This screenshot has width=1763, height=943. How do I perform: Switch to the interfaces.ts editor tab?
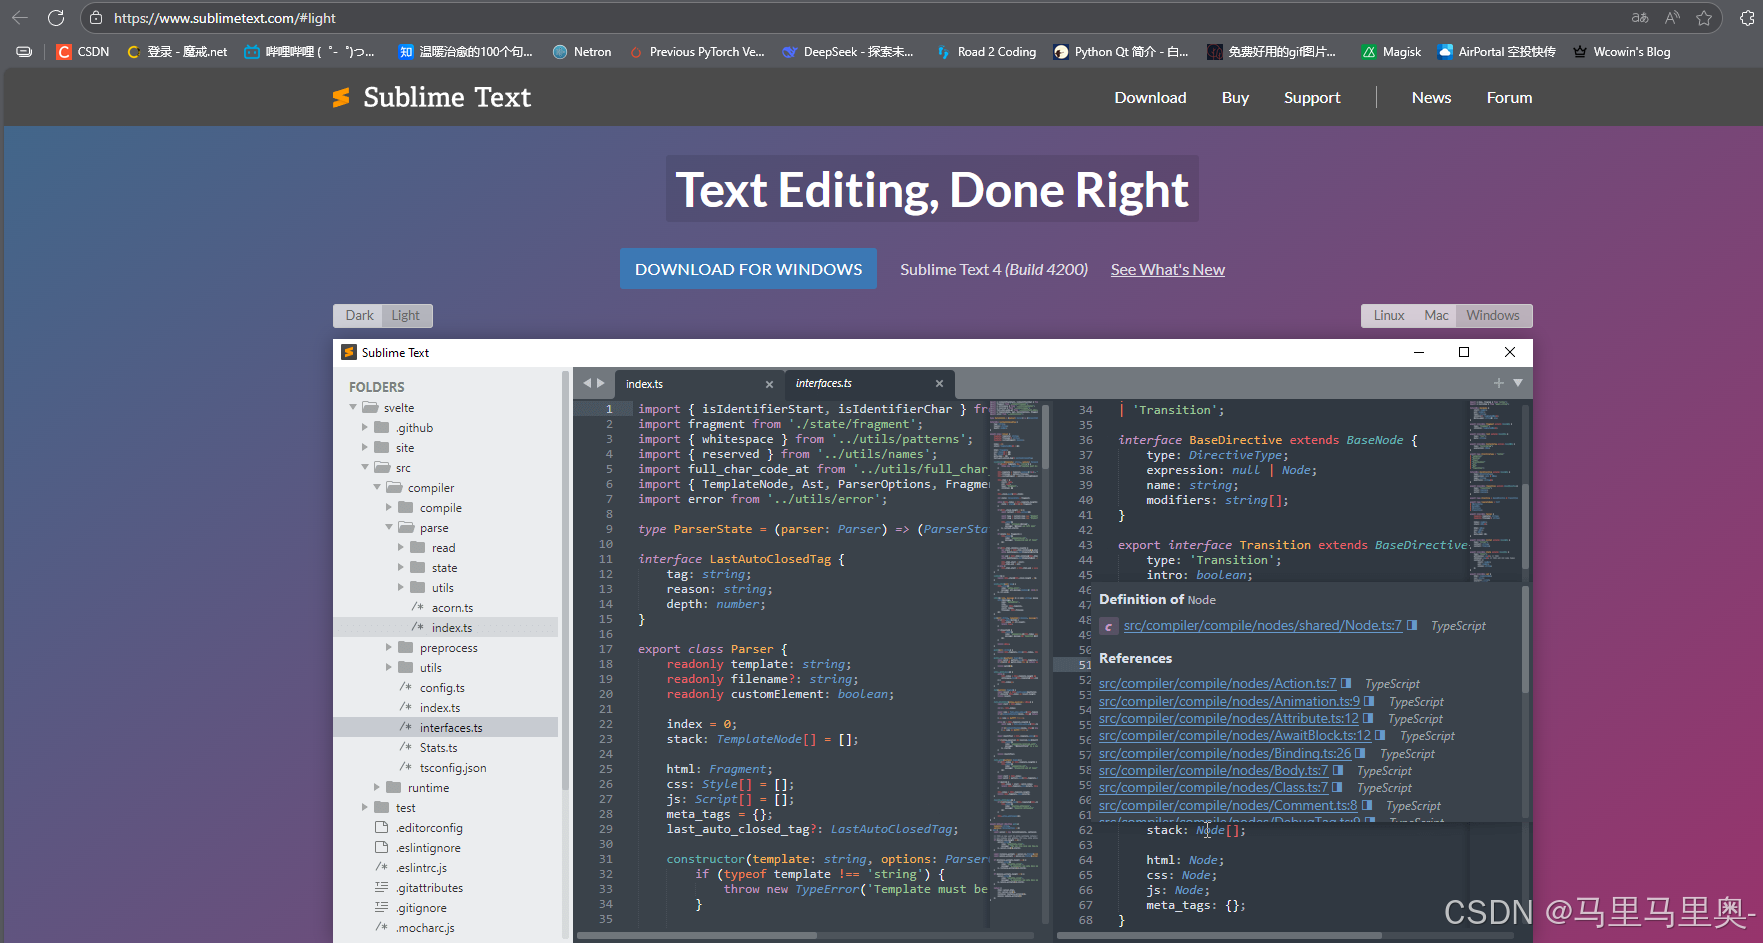[868, 383]
